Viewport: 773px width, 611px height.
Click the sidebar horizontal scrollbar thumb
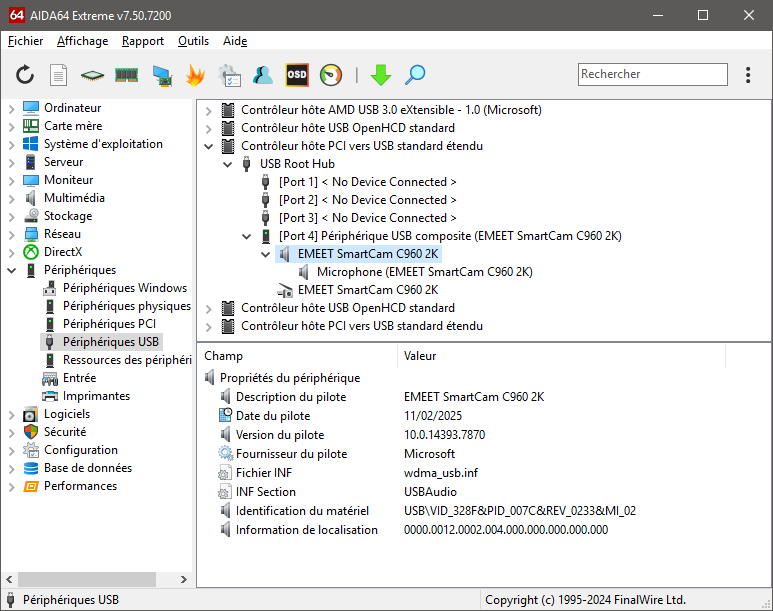point(87,579)
